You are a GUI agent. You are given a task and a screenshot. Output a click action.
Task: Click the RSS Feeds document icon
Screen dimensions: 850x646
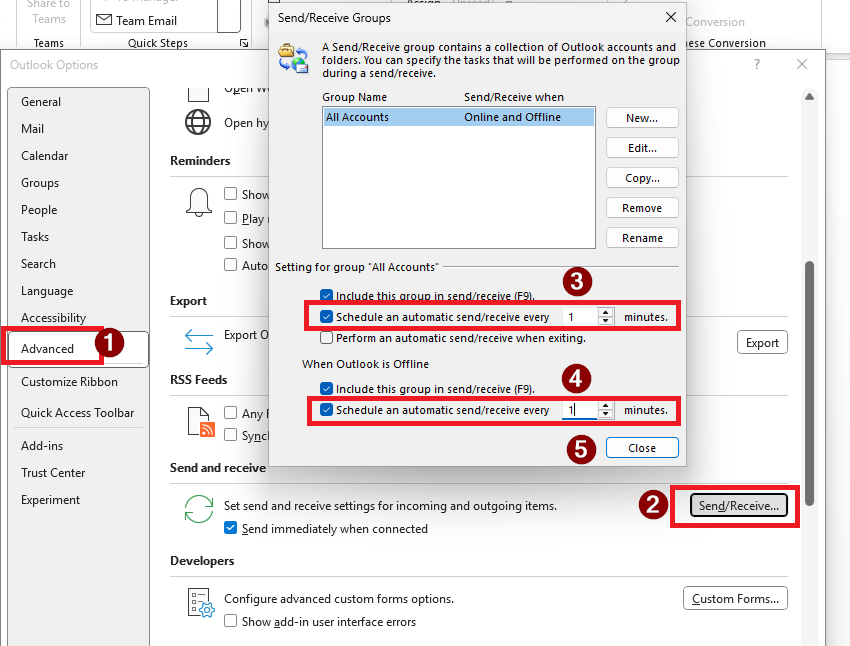tap(201, 422)
